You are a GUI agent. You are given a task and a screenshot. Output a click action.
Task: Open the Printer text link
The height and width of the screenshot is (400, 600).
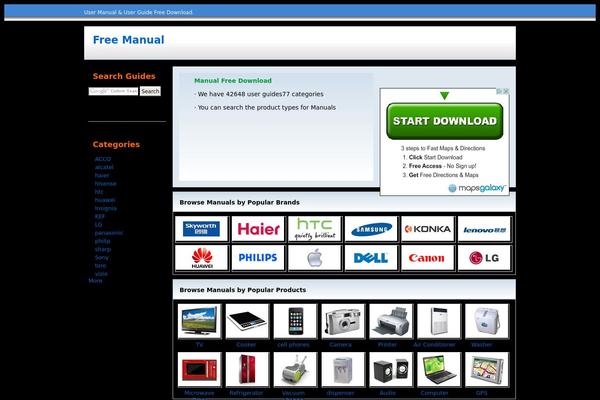point(387,344)
